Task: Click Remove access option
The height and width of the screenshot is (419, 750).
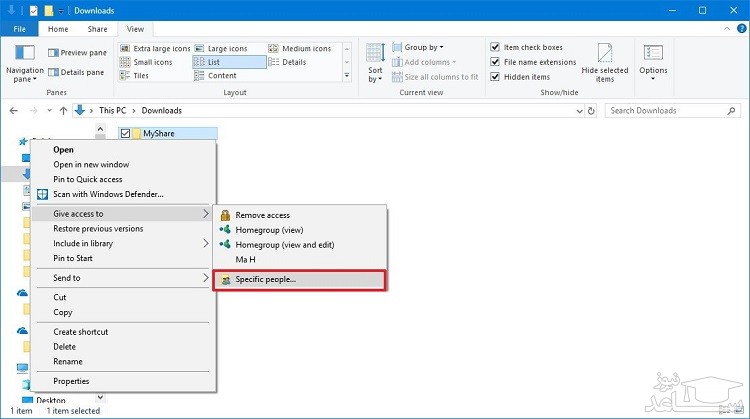Action: (x=262, y=215)
